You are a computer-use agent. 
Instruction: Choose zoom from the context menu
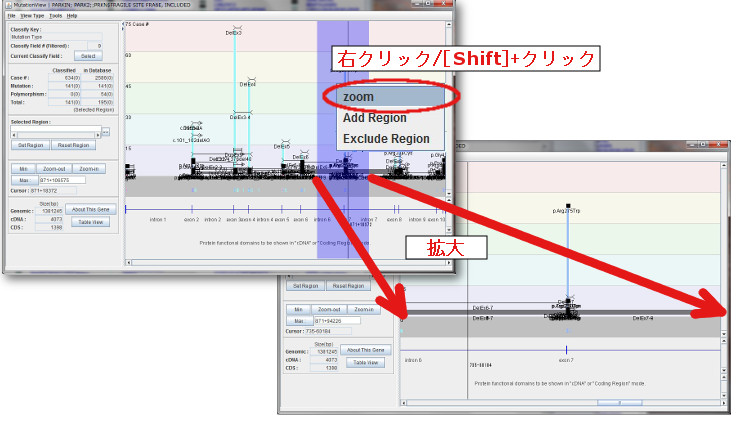pos(358,97)
